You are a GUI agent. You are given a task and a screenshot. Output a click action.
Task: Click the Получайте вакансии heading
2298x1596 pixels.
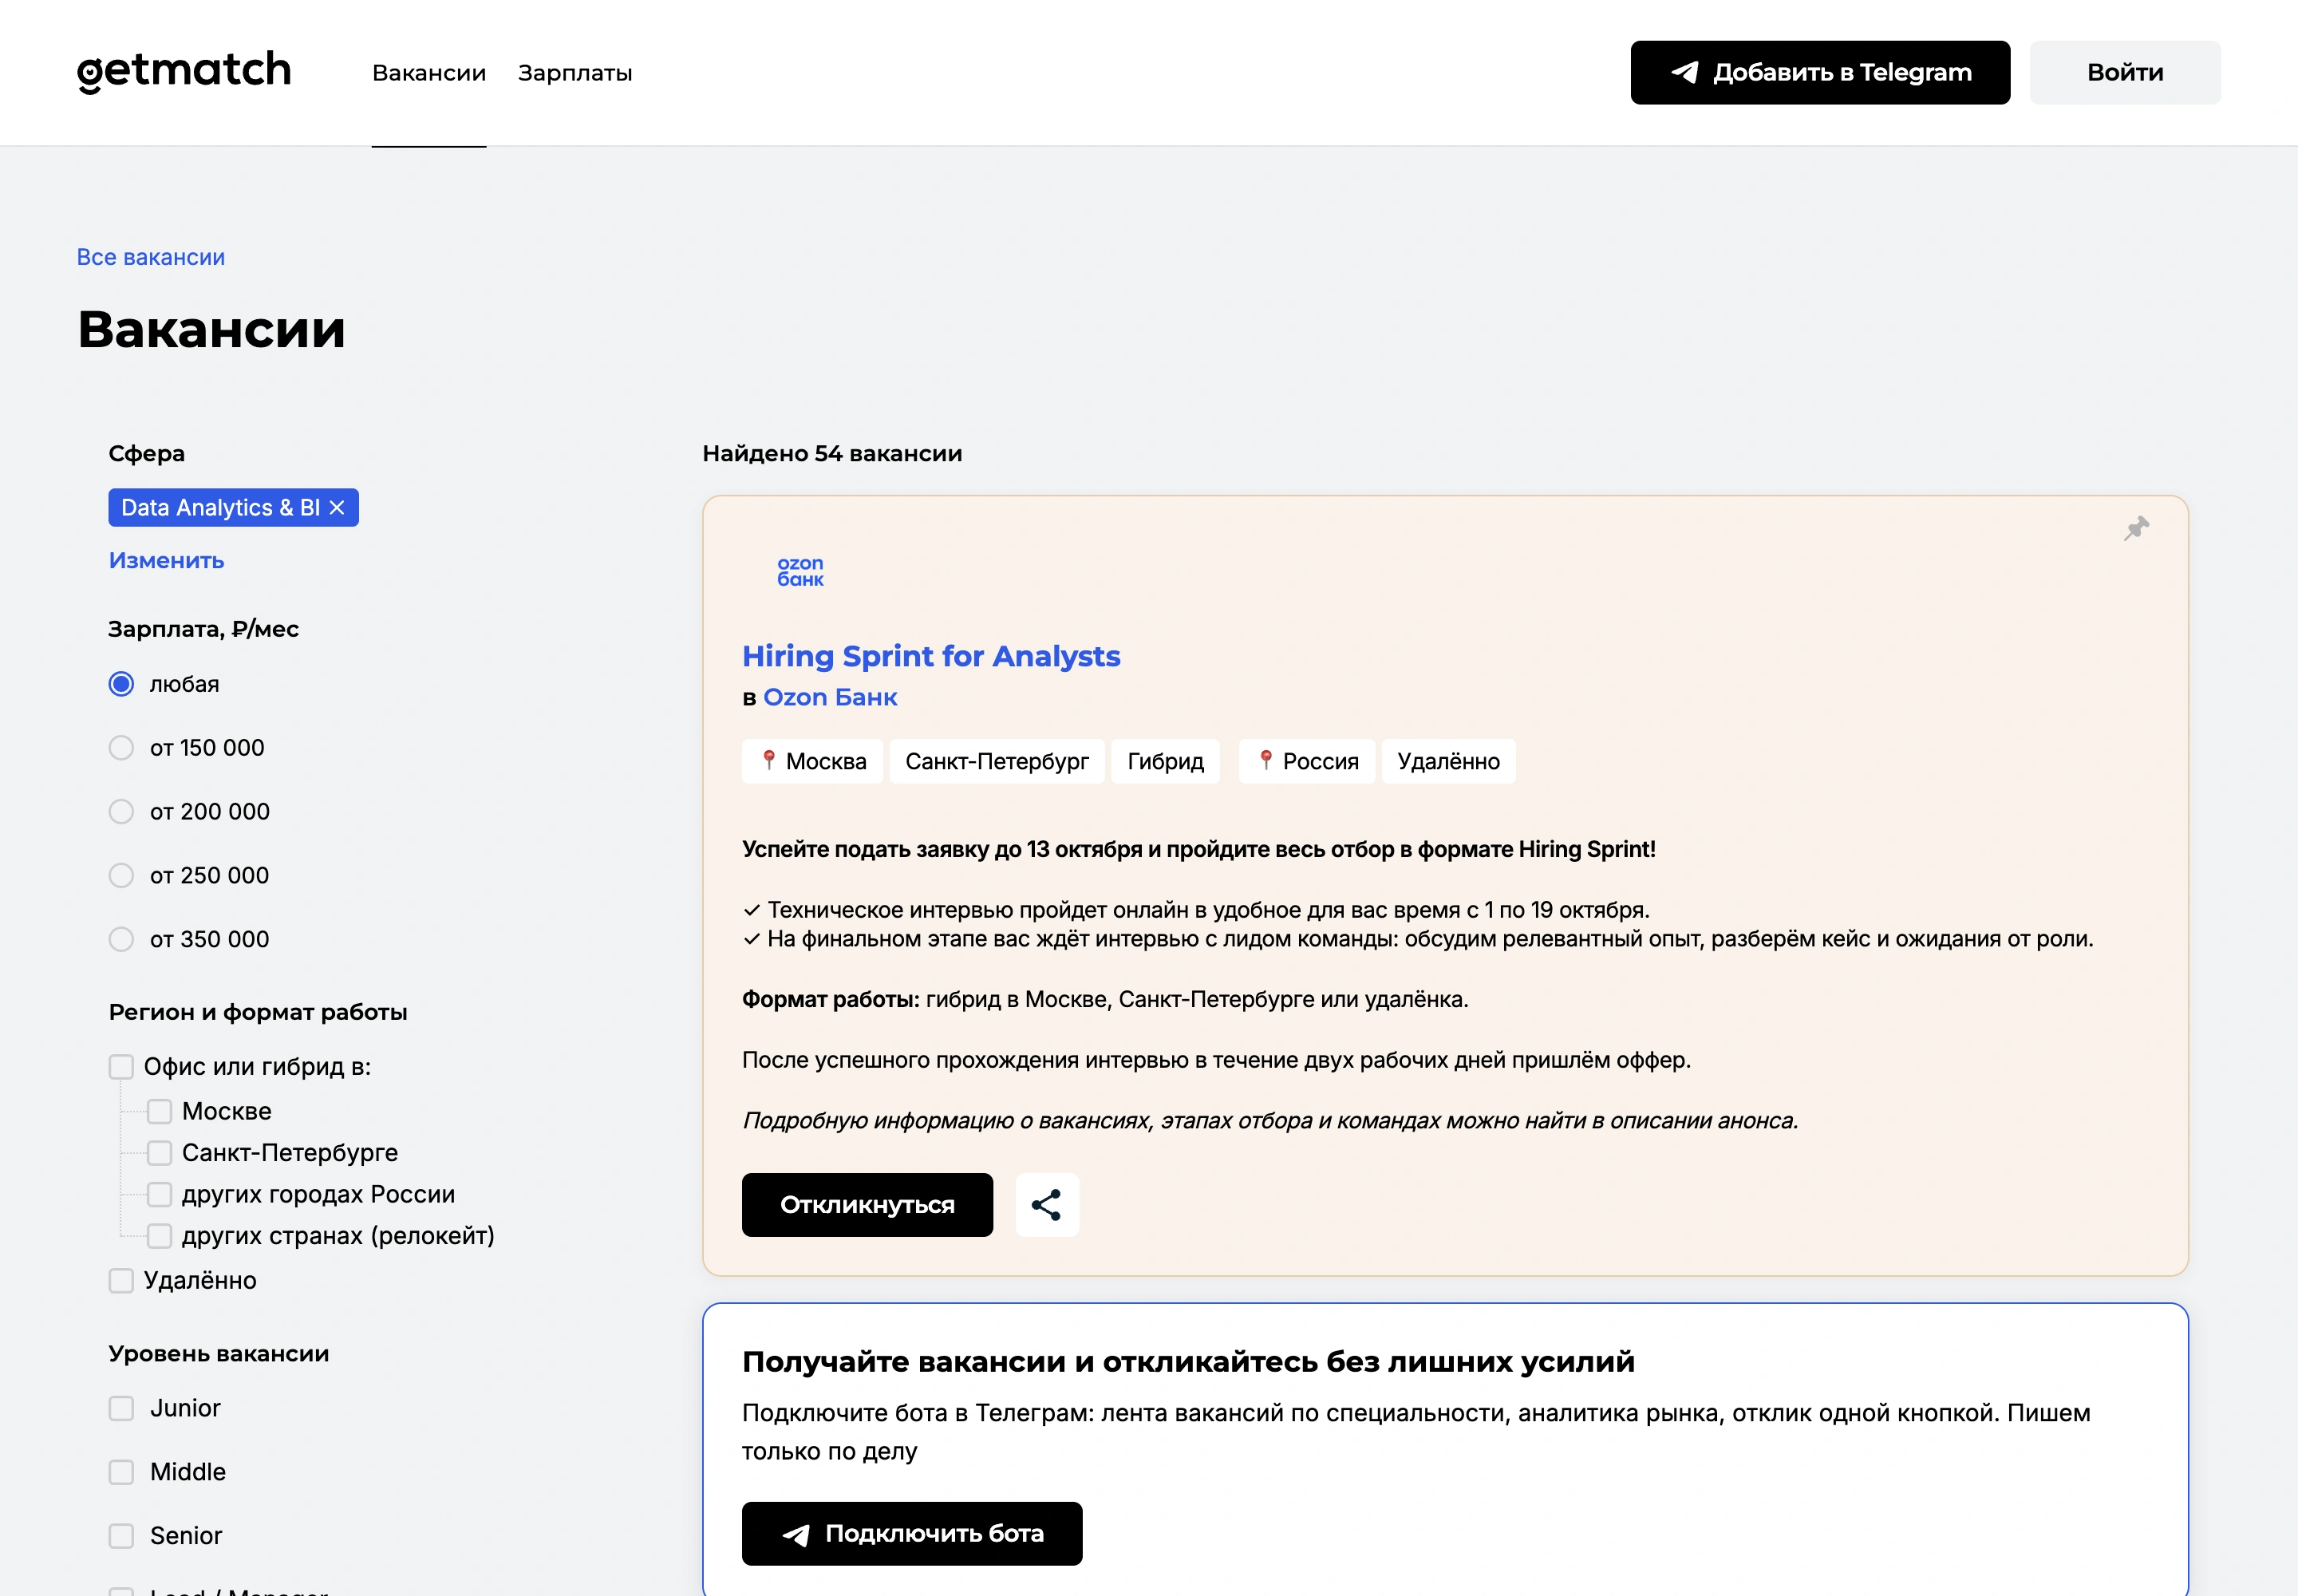(x=1188, y=1362)
